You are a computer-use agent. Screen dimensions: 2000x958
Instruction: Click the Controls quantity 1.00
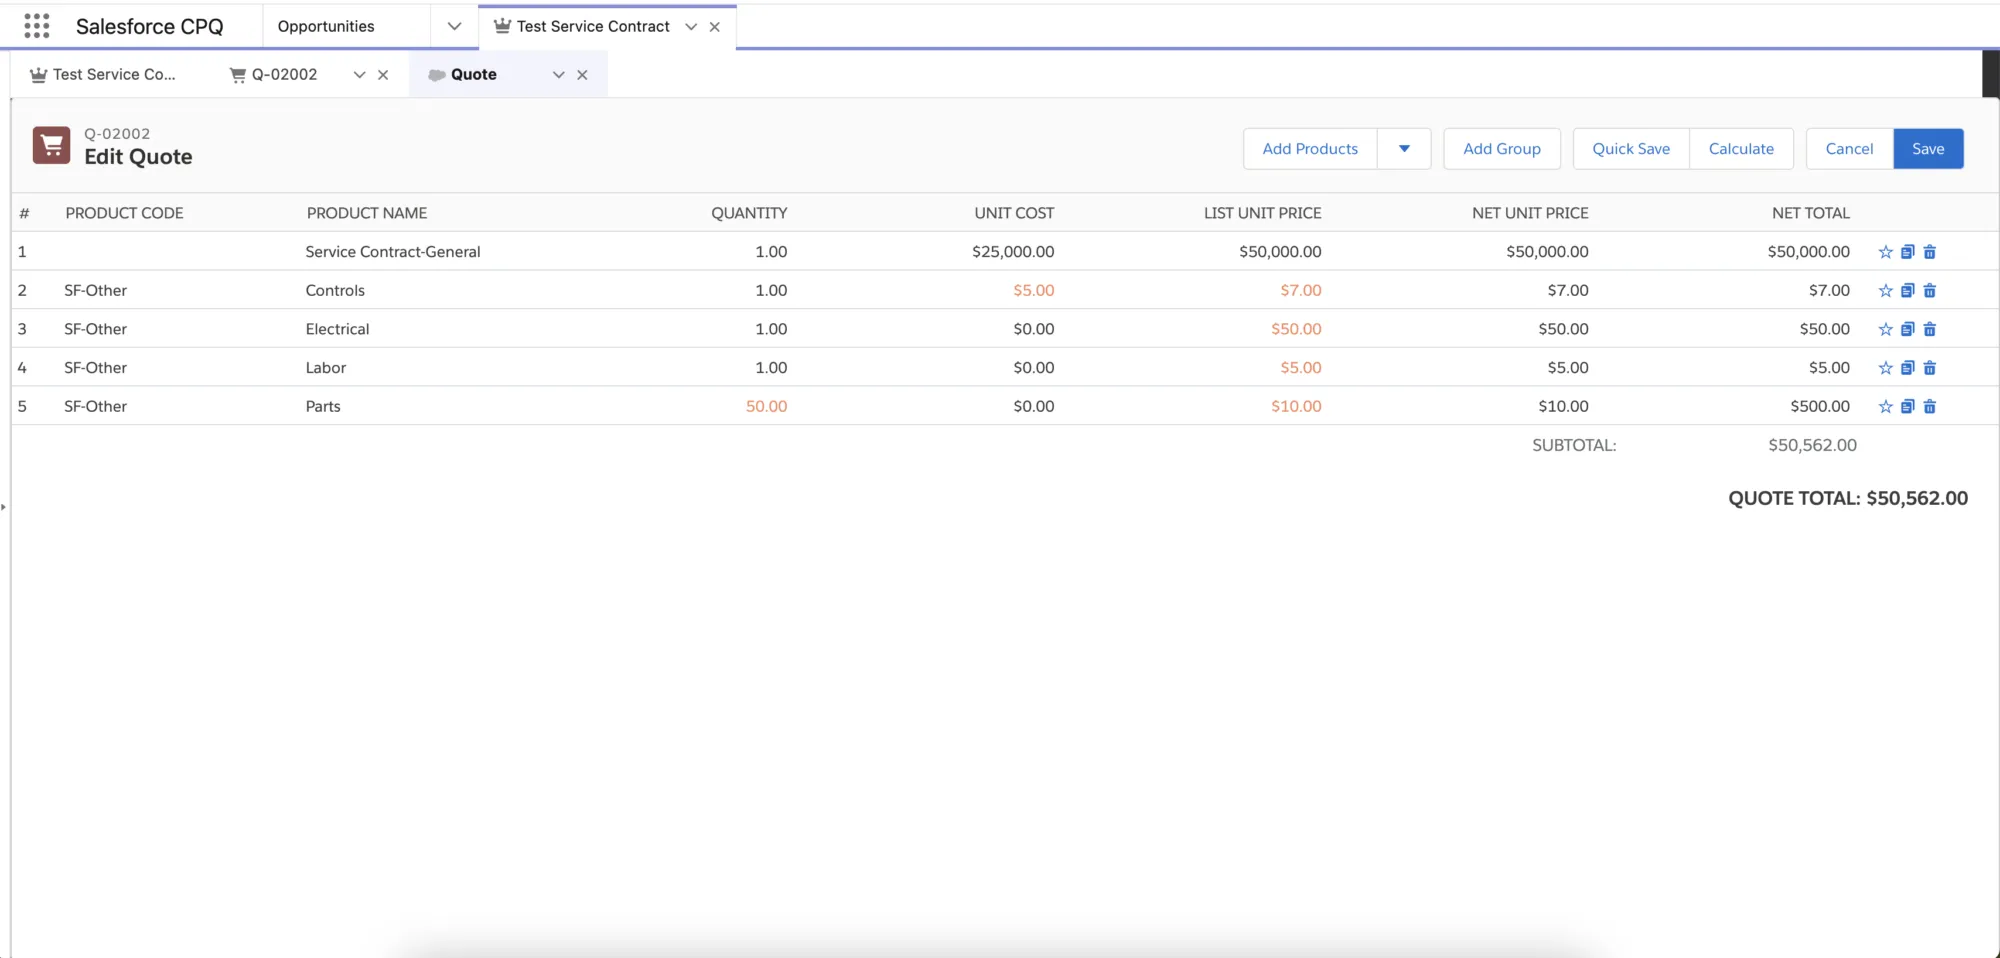tap(771, 291)
